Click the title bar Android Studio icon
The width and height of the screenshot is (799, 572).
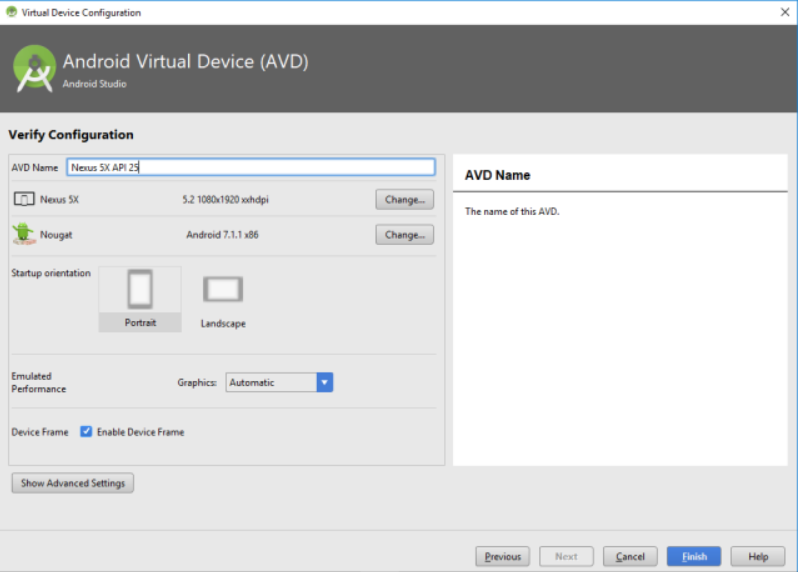(11, 12)
